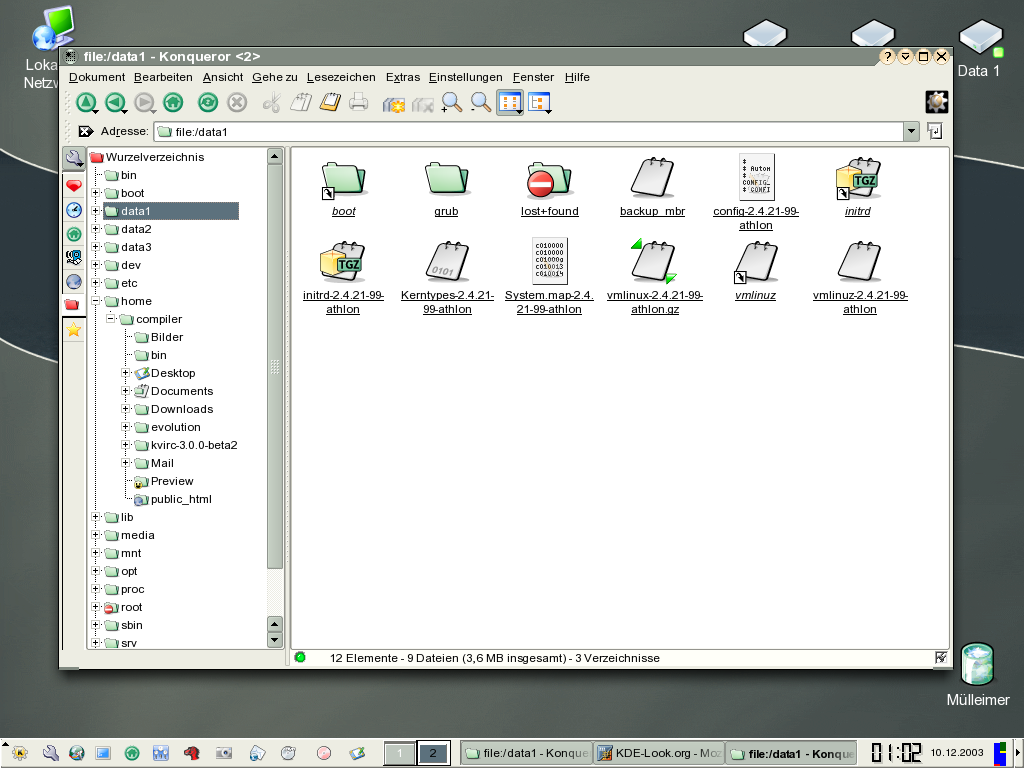This screenshot has width=1024, height=768.
Task: Expand the boot folder in tree
Action: click(95, 193)
